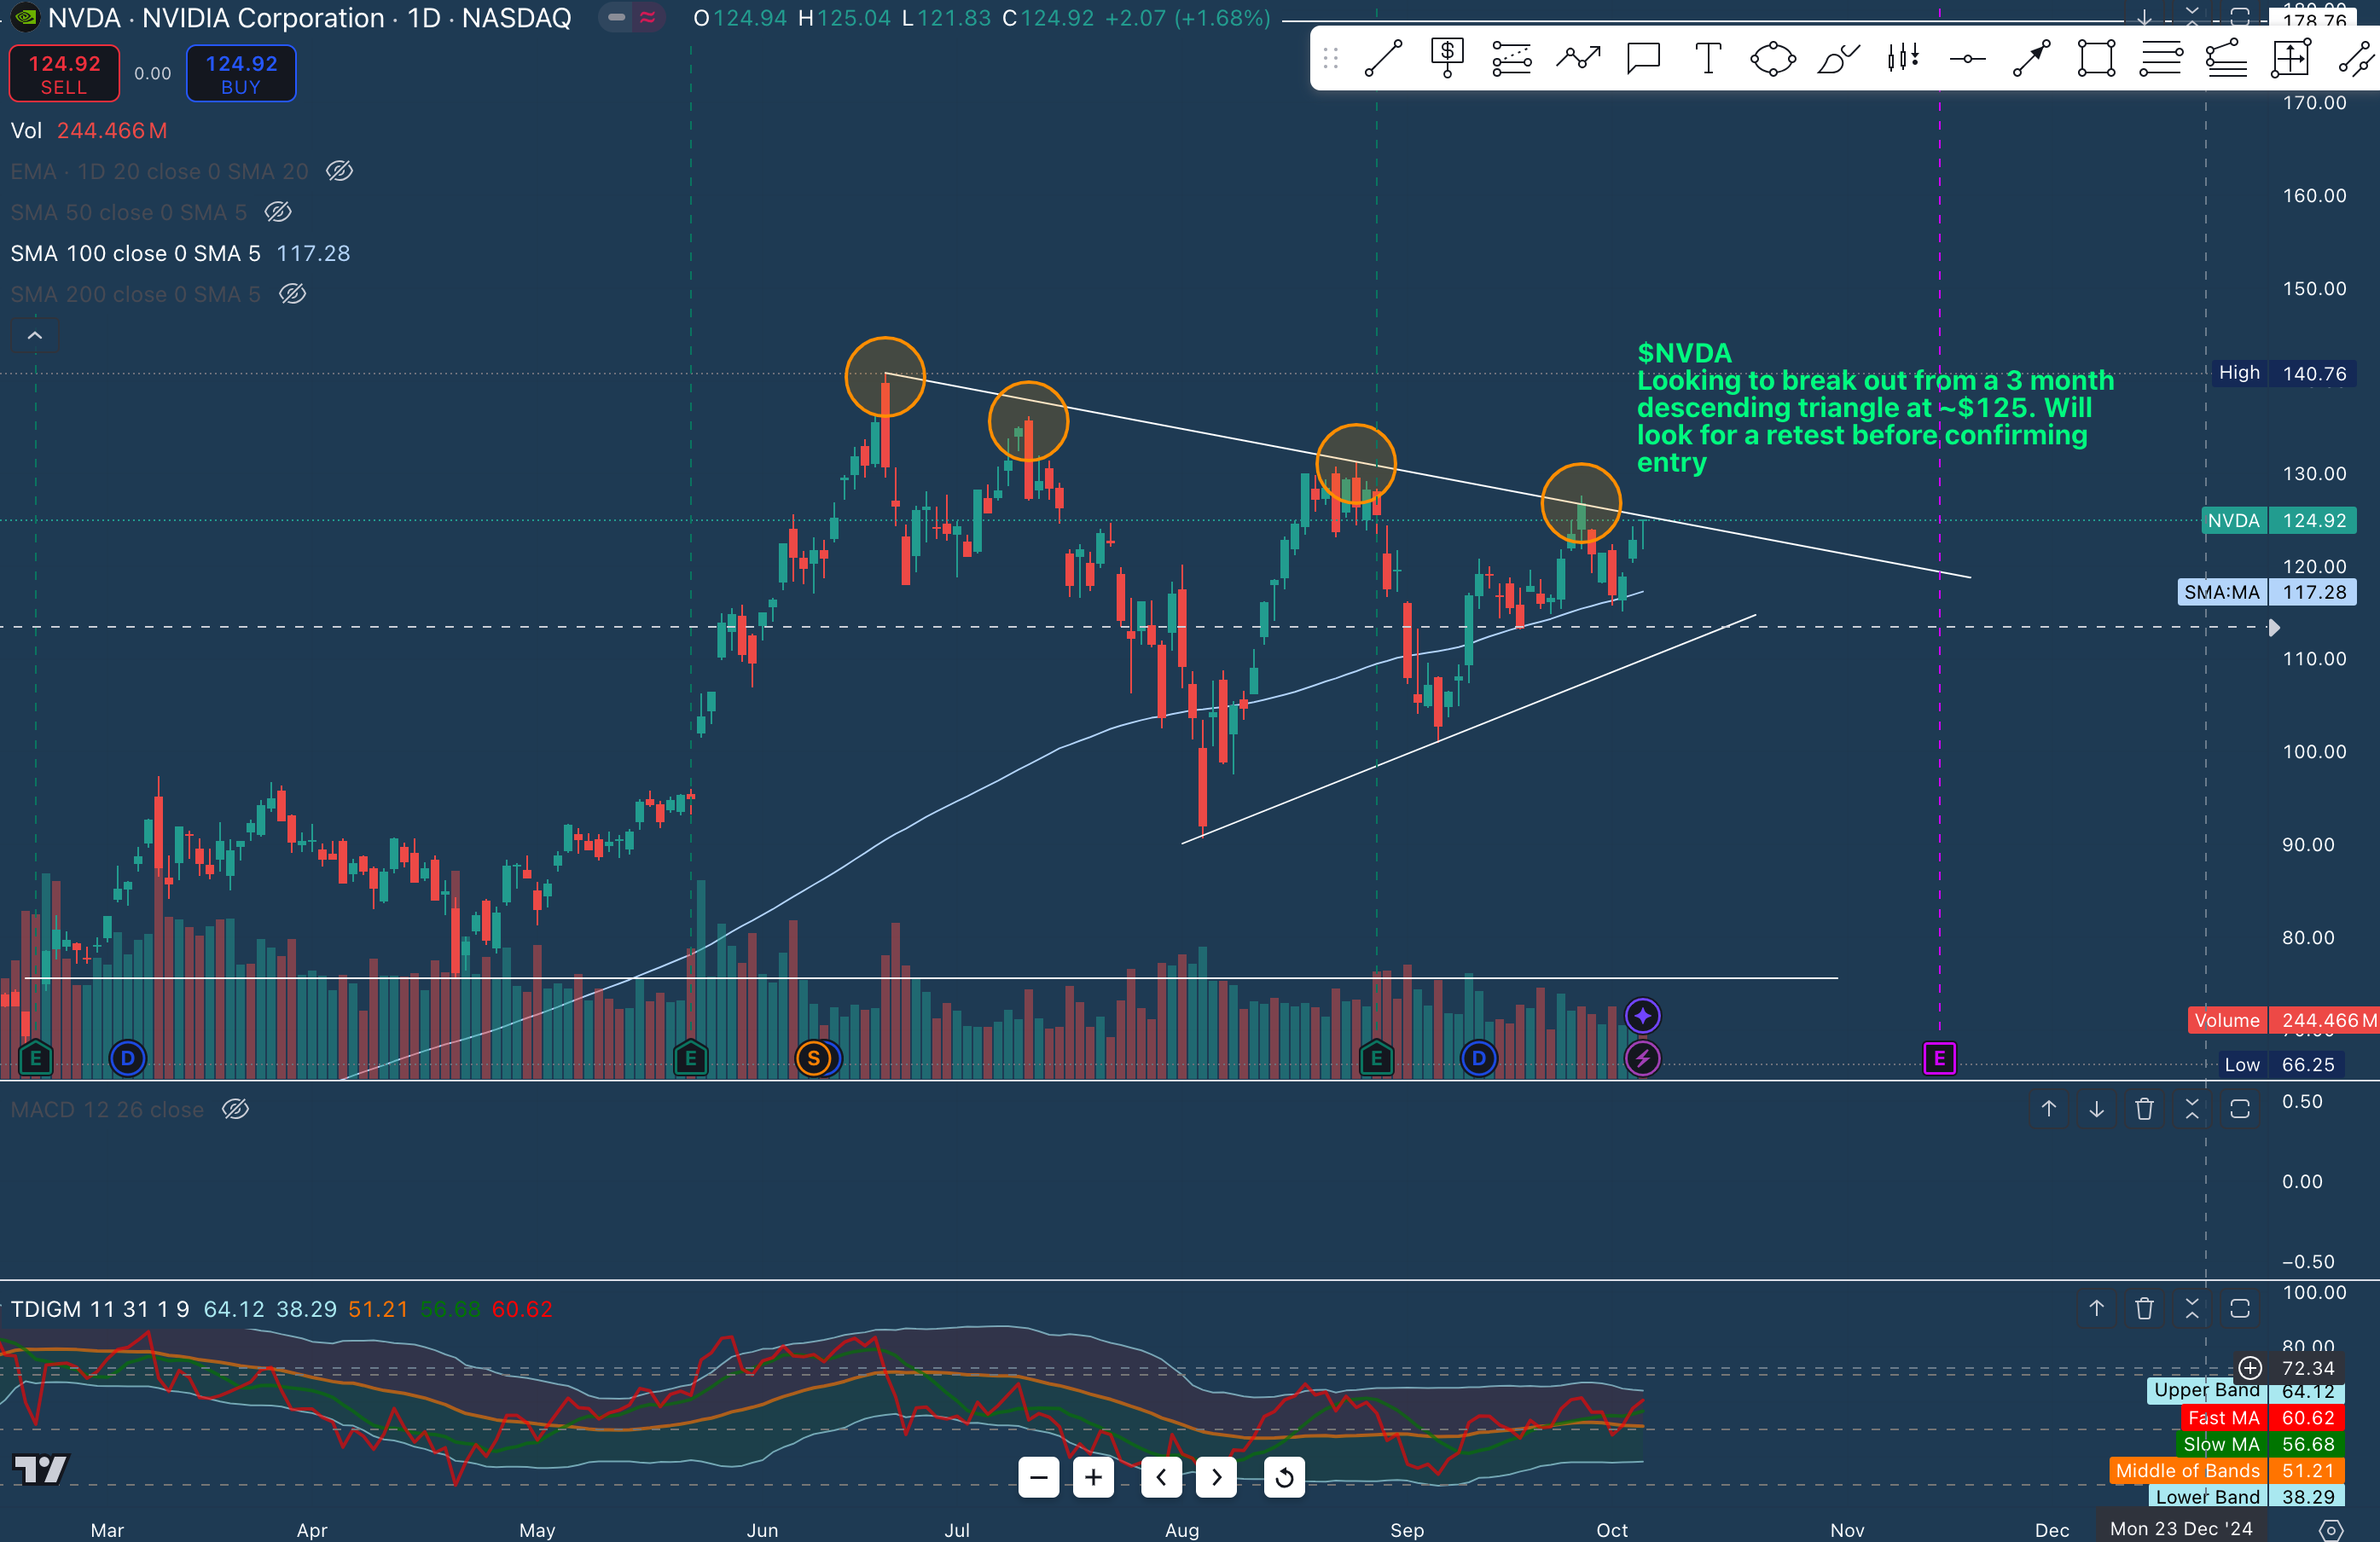The image size is (2380, 1542).
Task: Toggle the red wave indicator beside symbol
Action: tap(648, 17)
